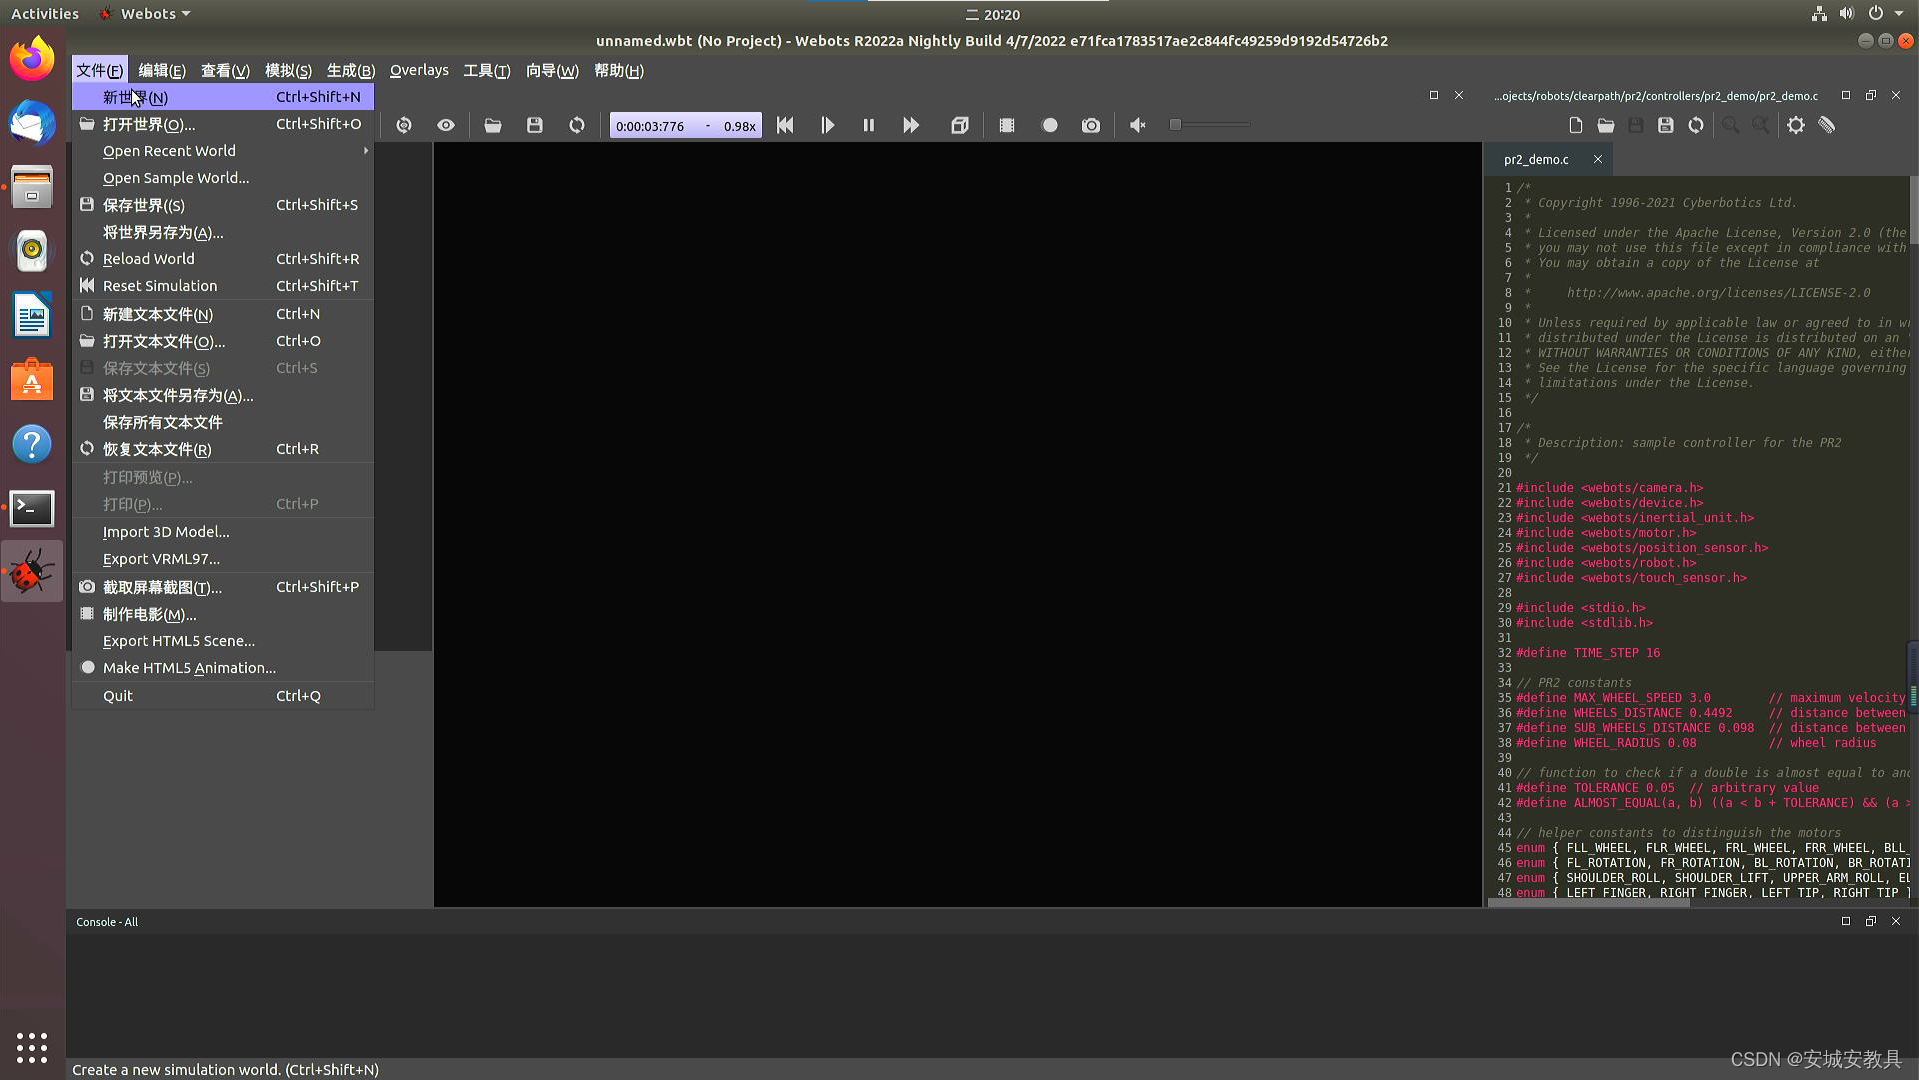The image size is (1919, 1080).
Task: Open Firefox from the Ubuntu dock
Action: [x=32, y=58]
